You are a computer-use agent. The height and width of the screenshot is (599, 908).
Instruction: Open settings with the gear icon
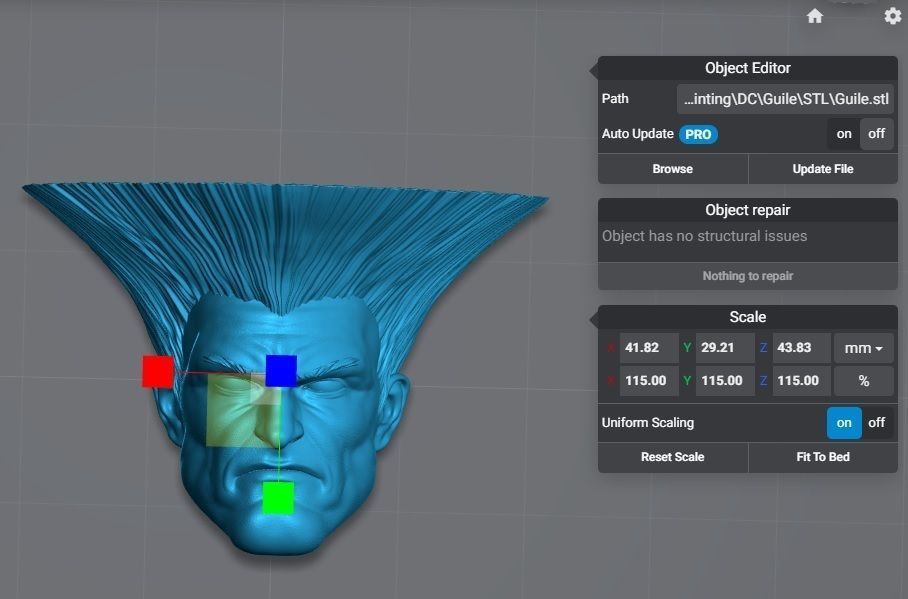point(893,16)
